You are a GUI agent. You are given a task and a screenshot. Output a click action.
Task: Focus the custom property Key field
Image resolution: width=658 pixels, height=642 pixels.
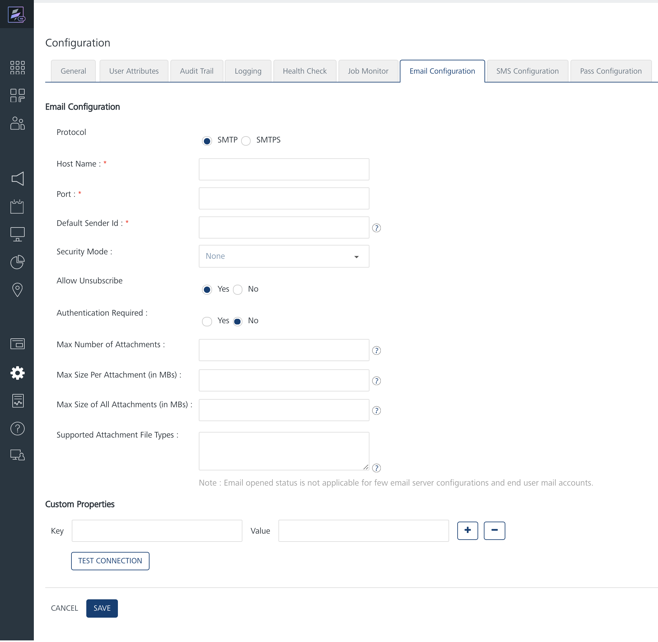tap(157, 531)
